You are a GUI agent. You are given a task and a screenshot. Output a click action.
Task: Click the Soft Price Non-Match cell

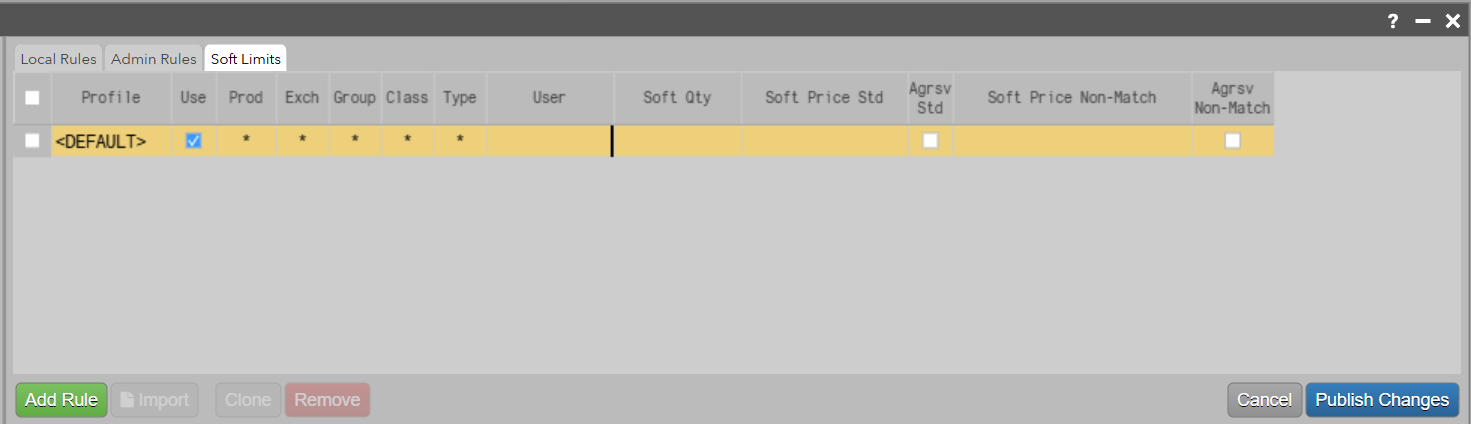pos(1072,141)
